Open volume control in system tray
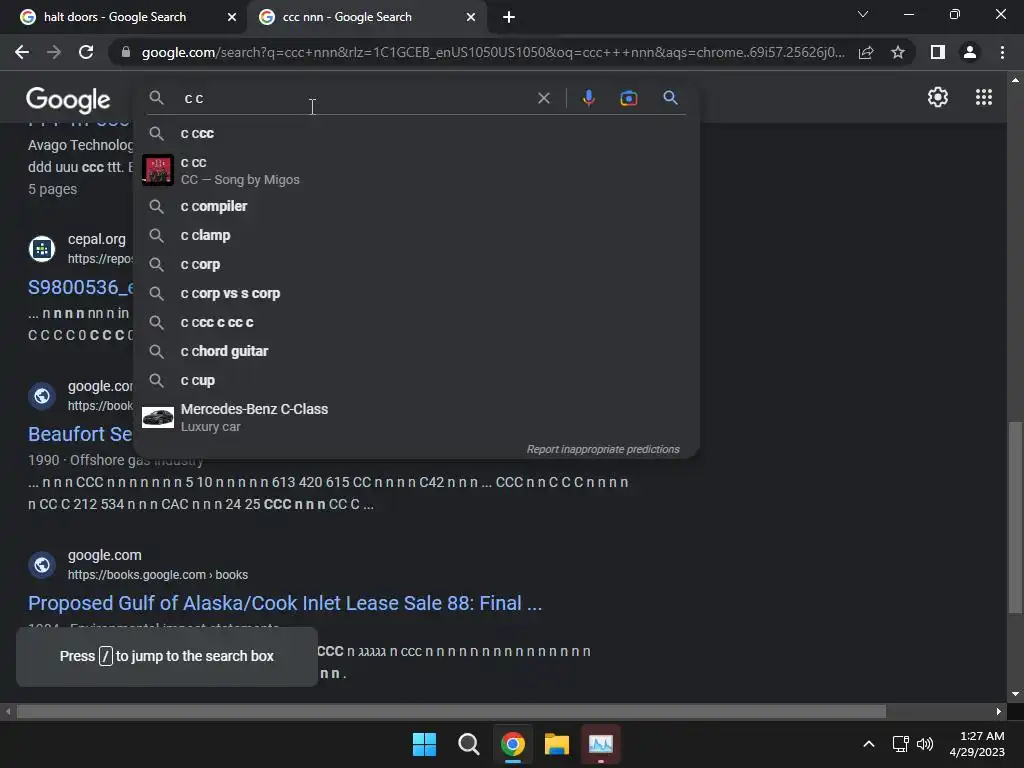Image resolution: width=1024 pixels, height=768 pixels. (925, 744)
